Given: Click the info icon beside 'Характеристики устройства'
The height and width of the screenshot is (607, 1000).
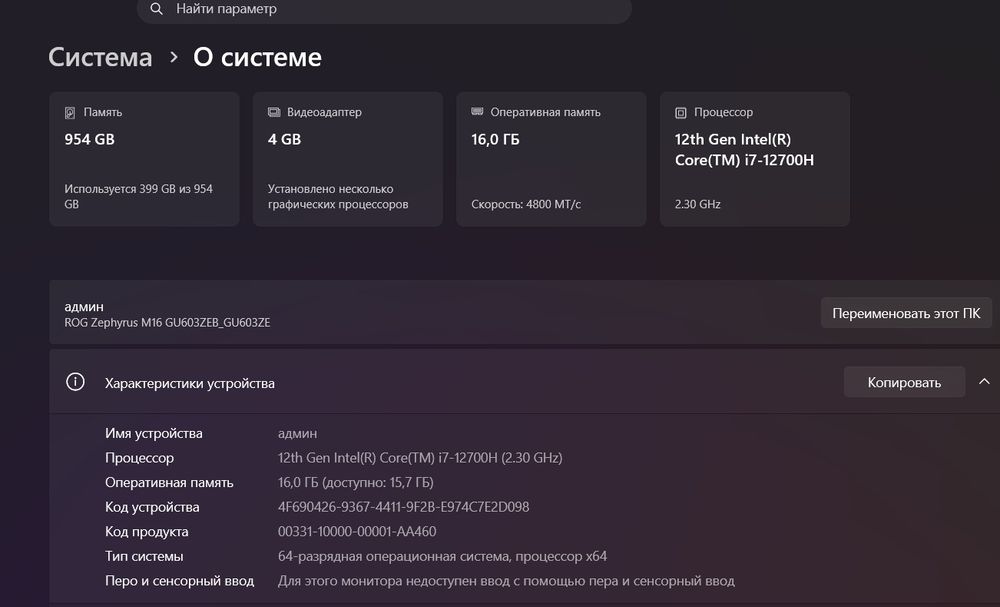Looking at the screenshot, I should pyautogui.click(x=75, y=382).
